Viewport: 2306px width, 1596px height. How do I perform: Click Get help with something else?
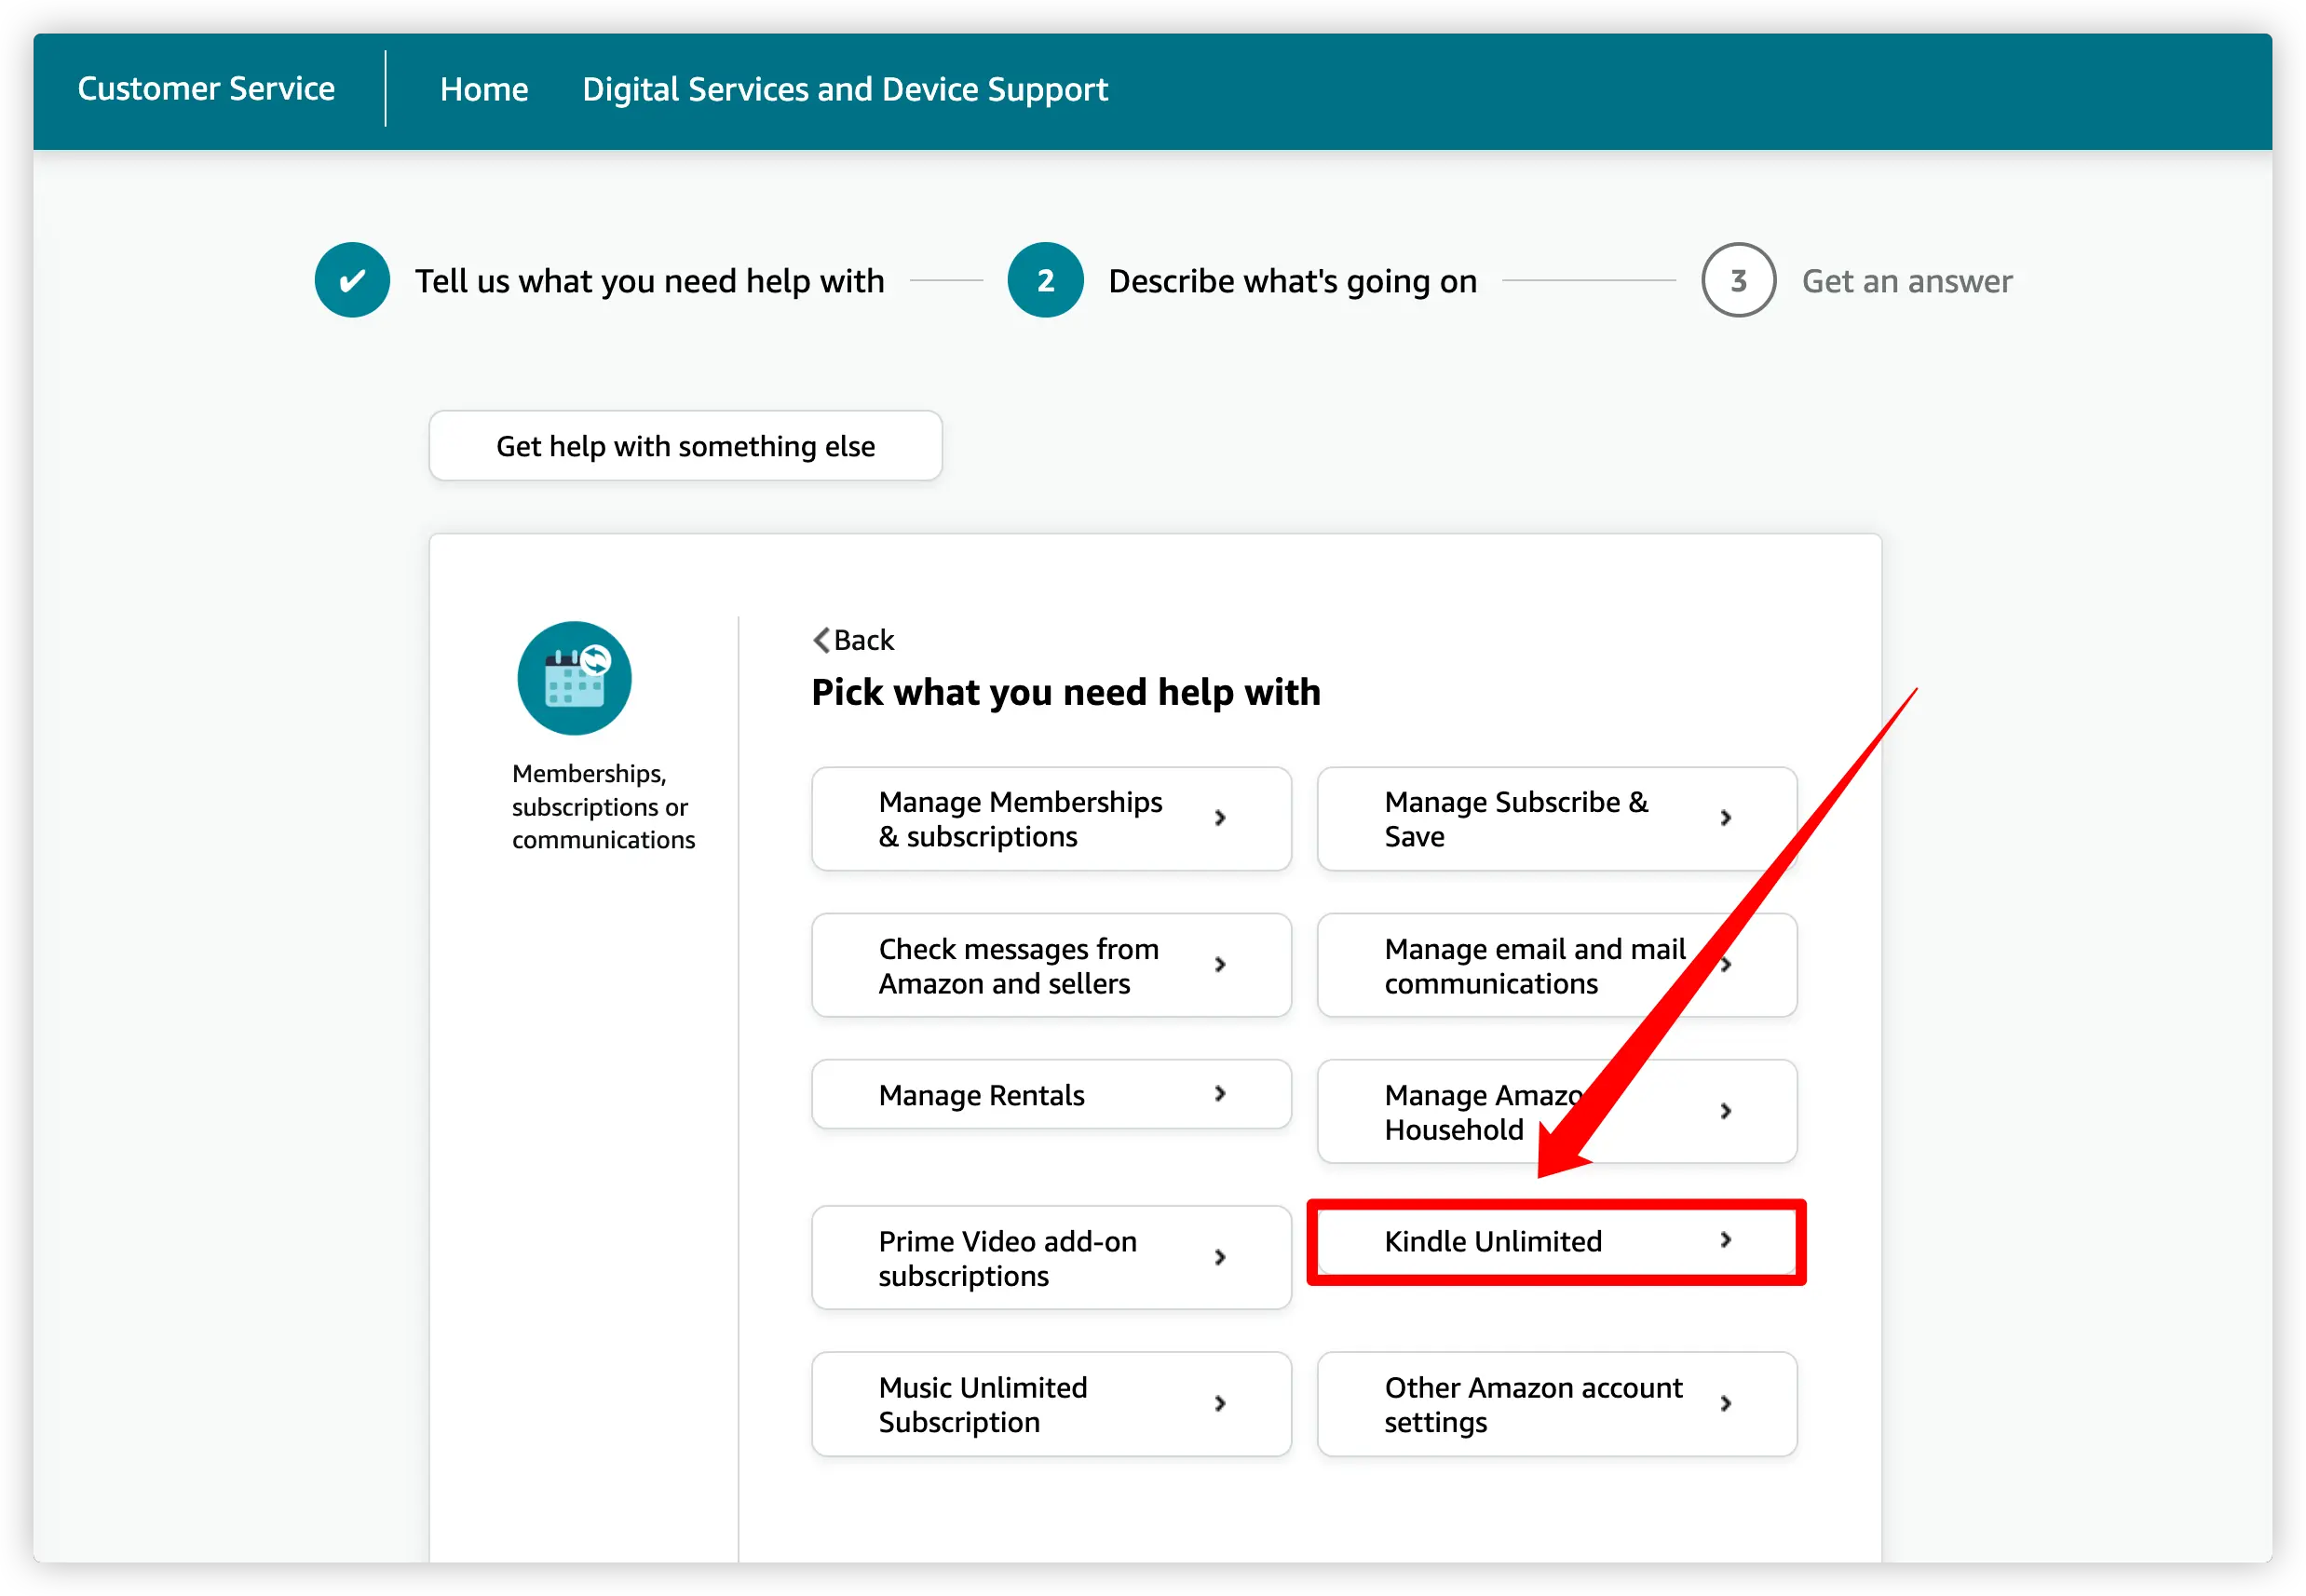(685, 446)
